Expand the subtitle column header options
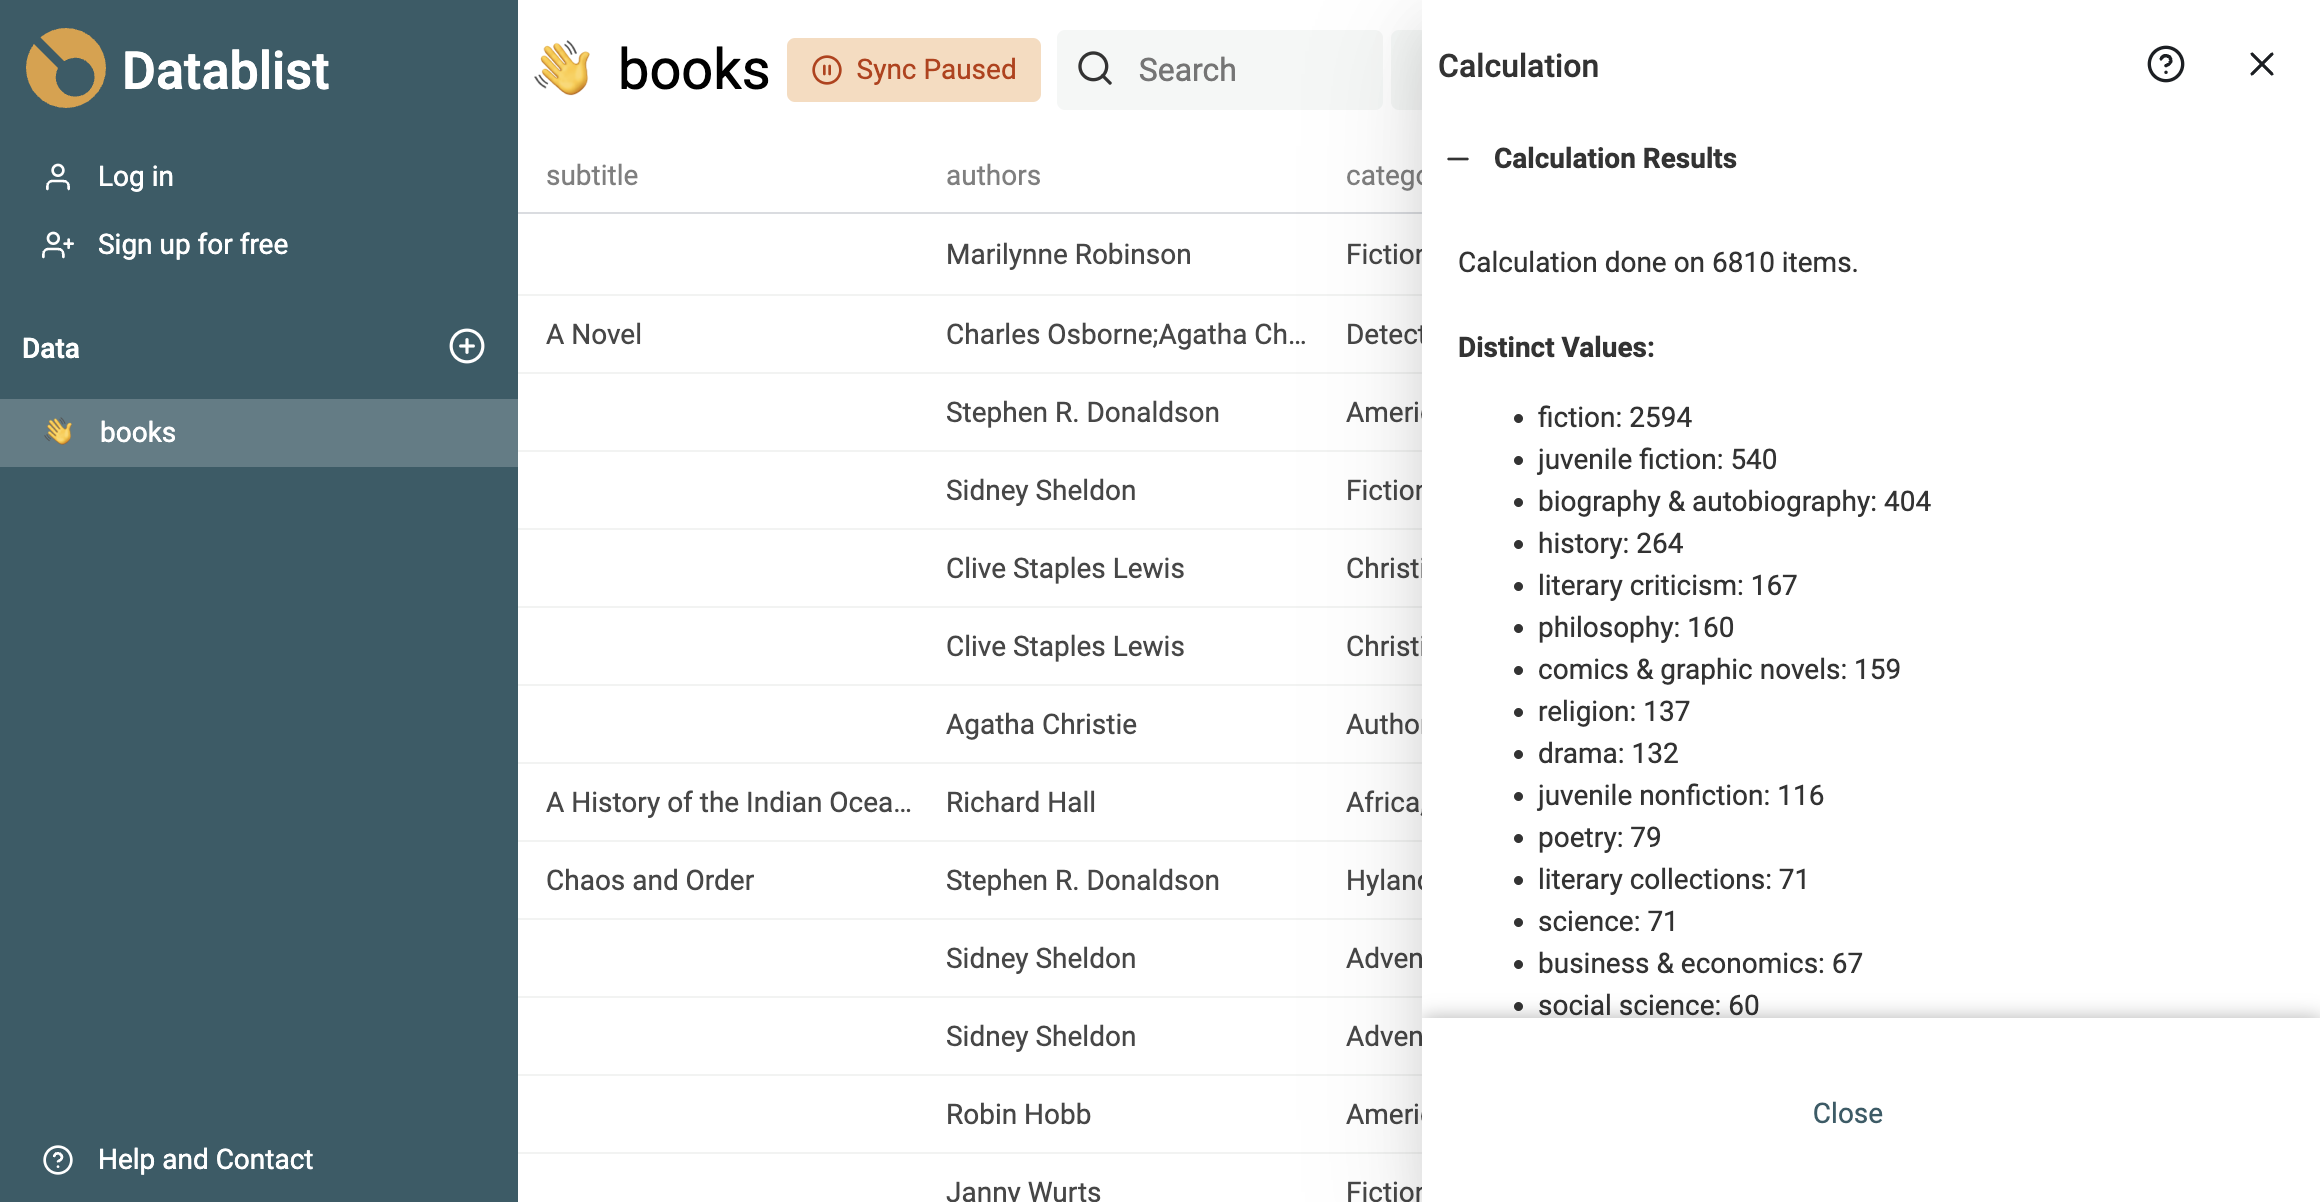The height and width of the screenshot is (1202, 2320). 592,175
